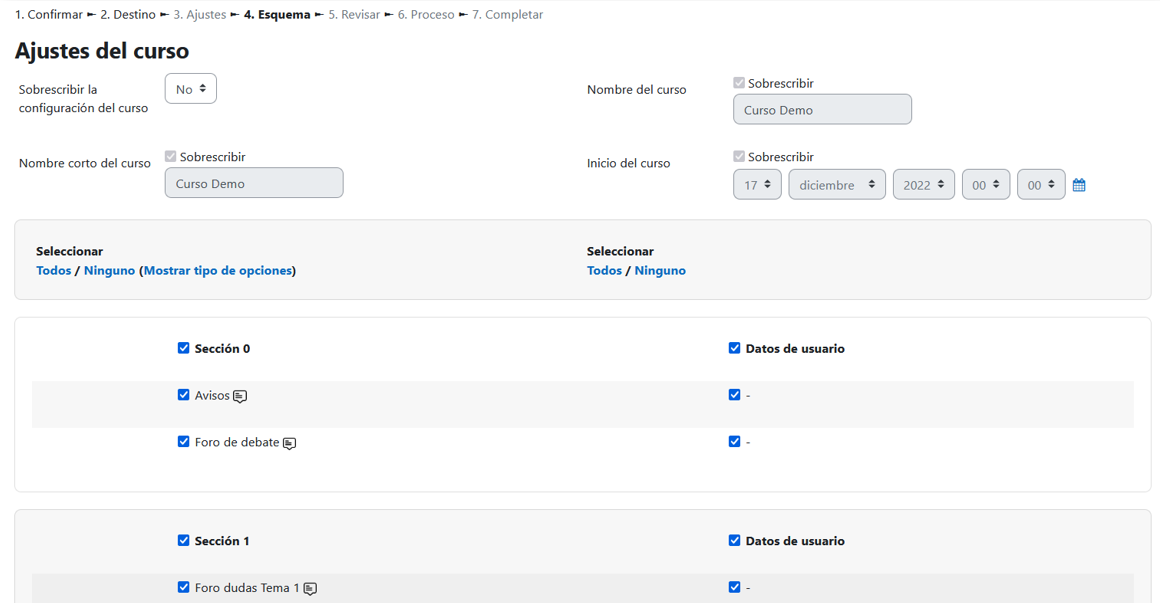This screenshot has width=1160, height=603.
Task: Click Todos link in the left Seleccionar column
Action: pos(53,271)
